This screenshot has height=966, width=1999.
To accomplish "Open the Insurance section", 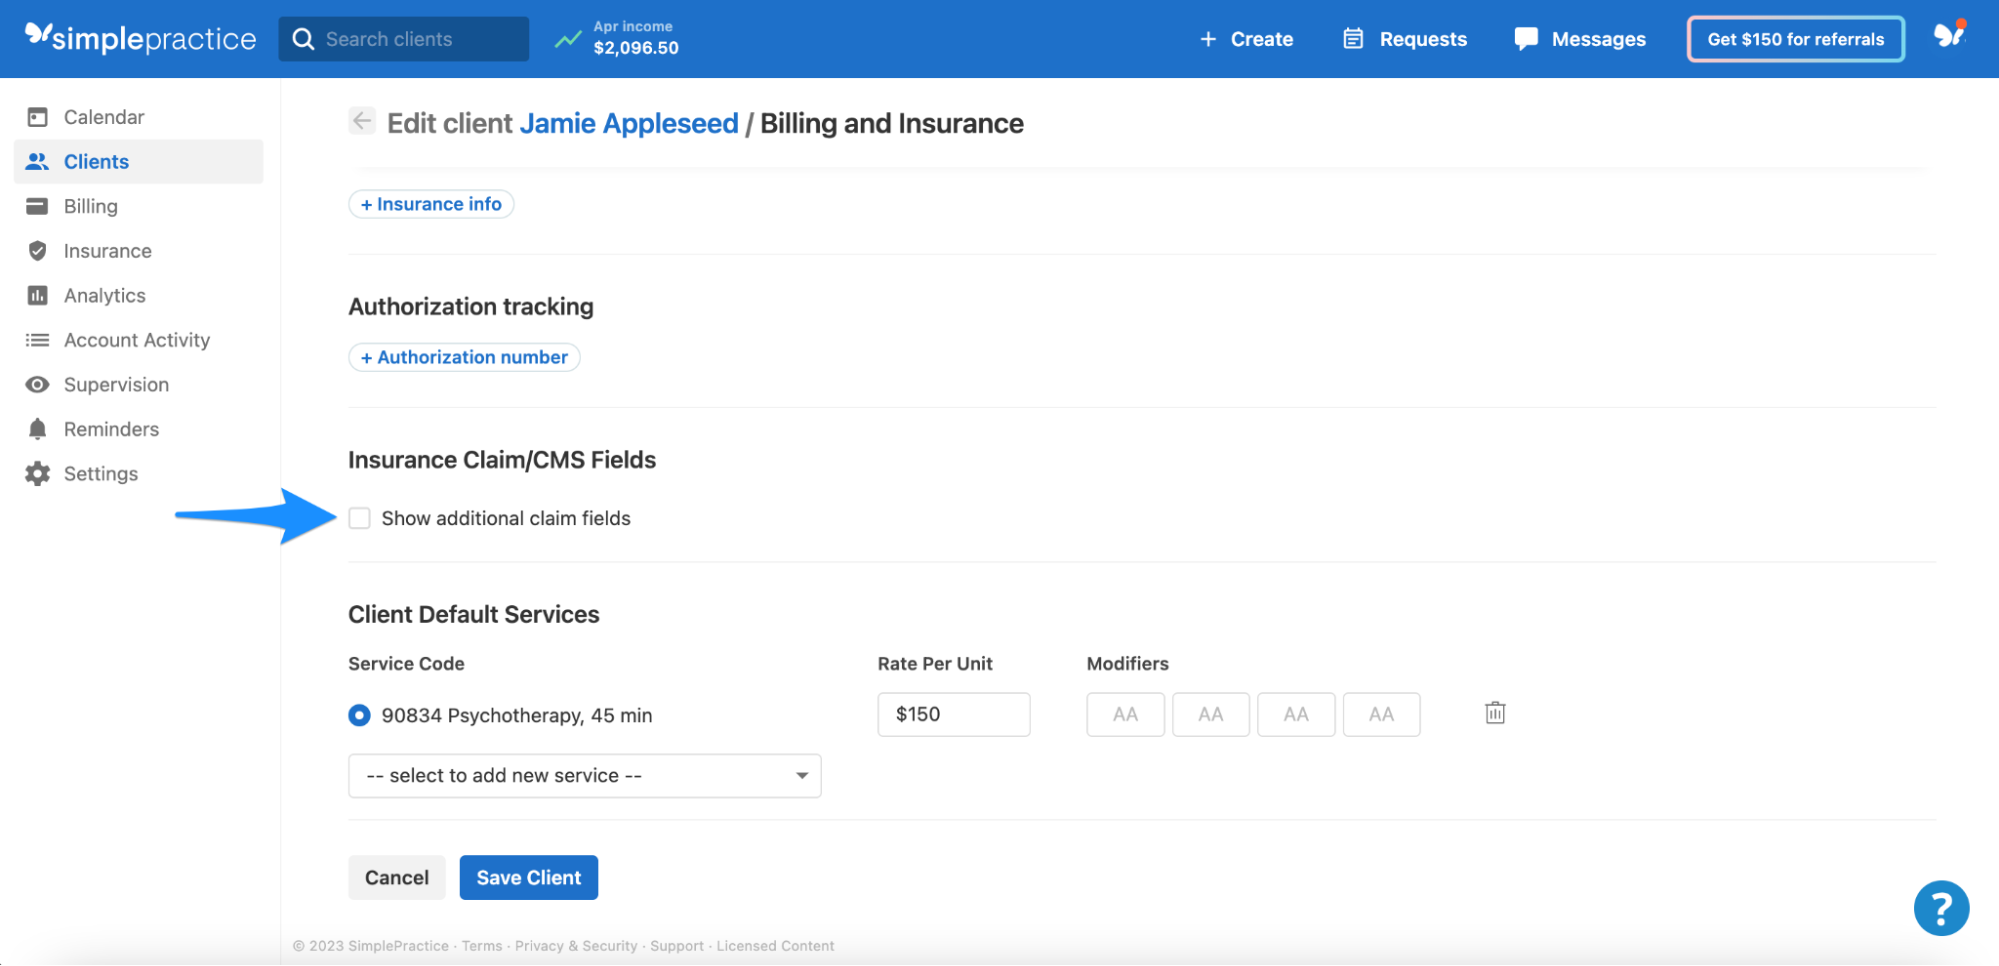I will (107, 250).
